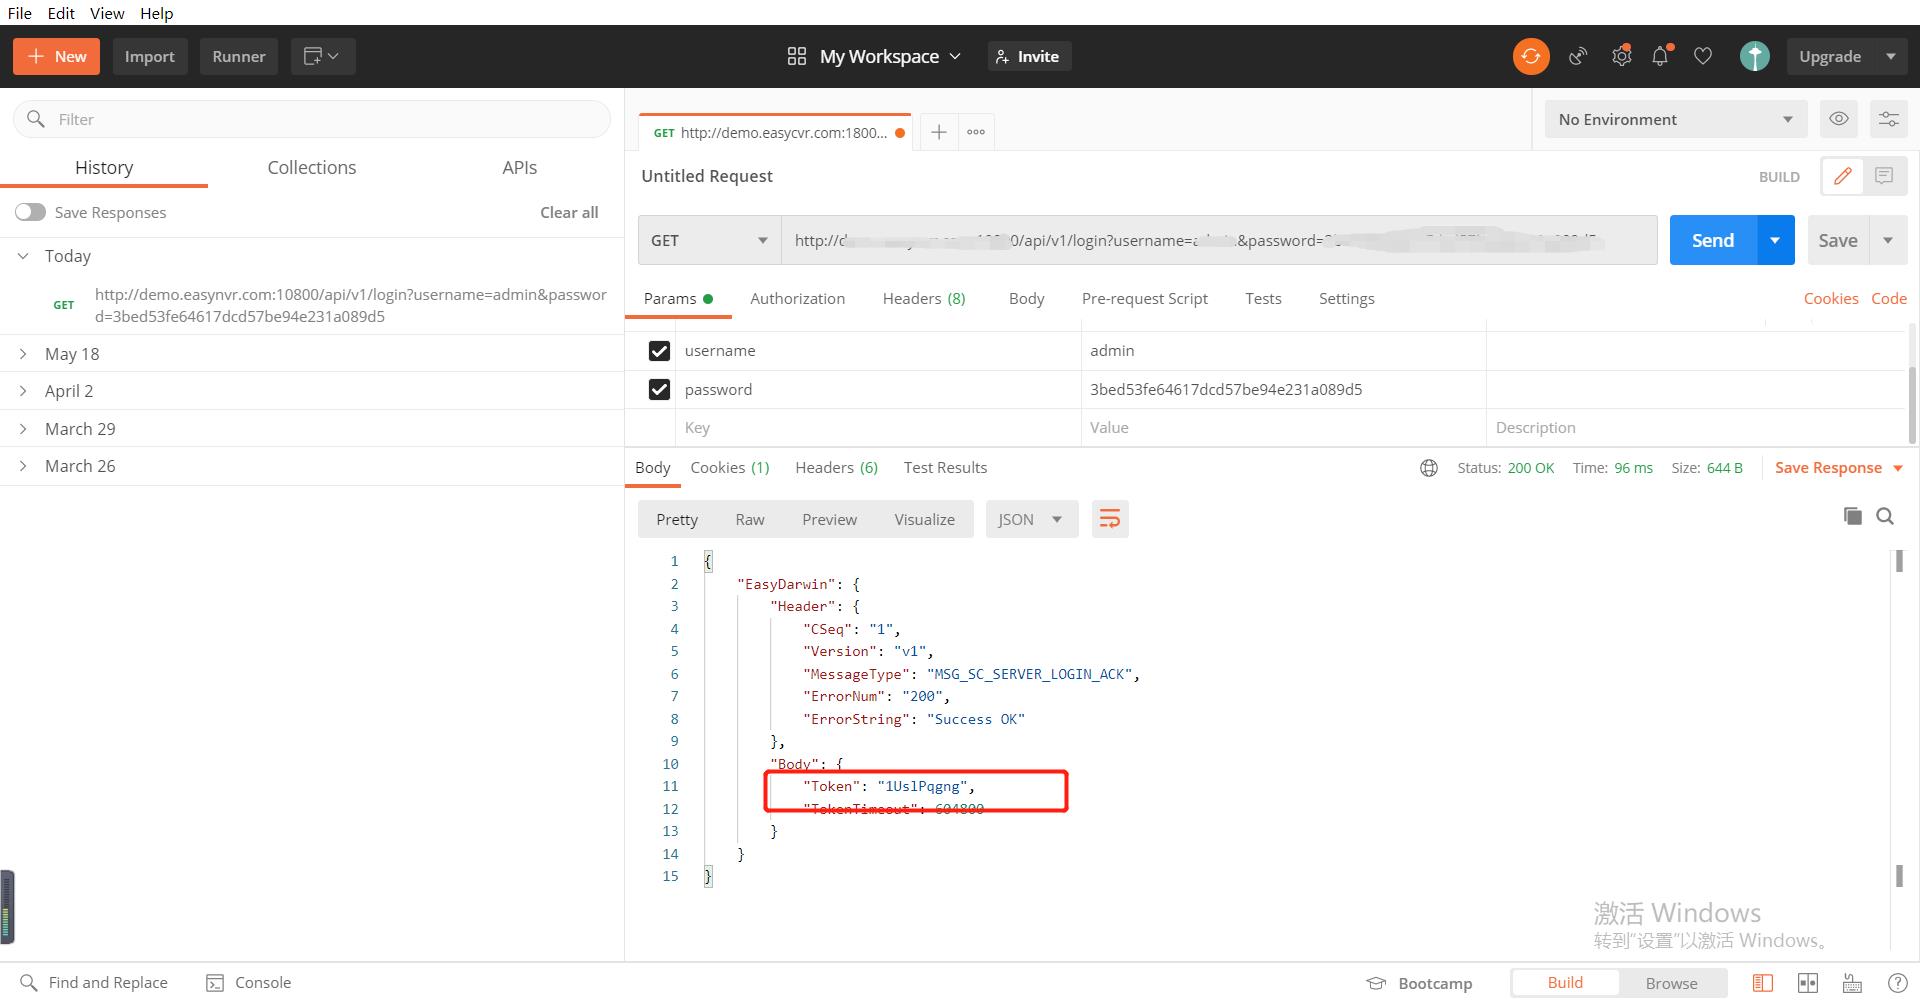The image size is (1920, 1001).
Task: Open the comments icon beside BUILD
Action: 1884,176
